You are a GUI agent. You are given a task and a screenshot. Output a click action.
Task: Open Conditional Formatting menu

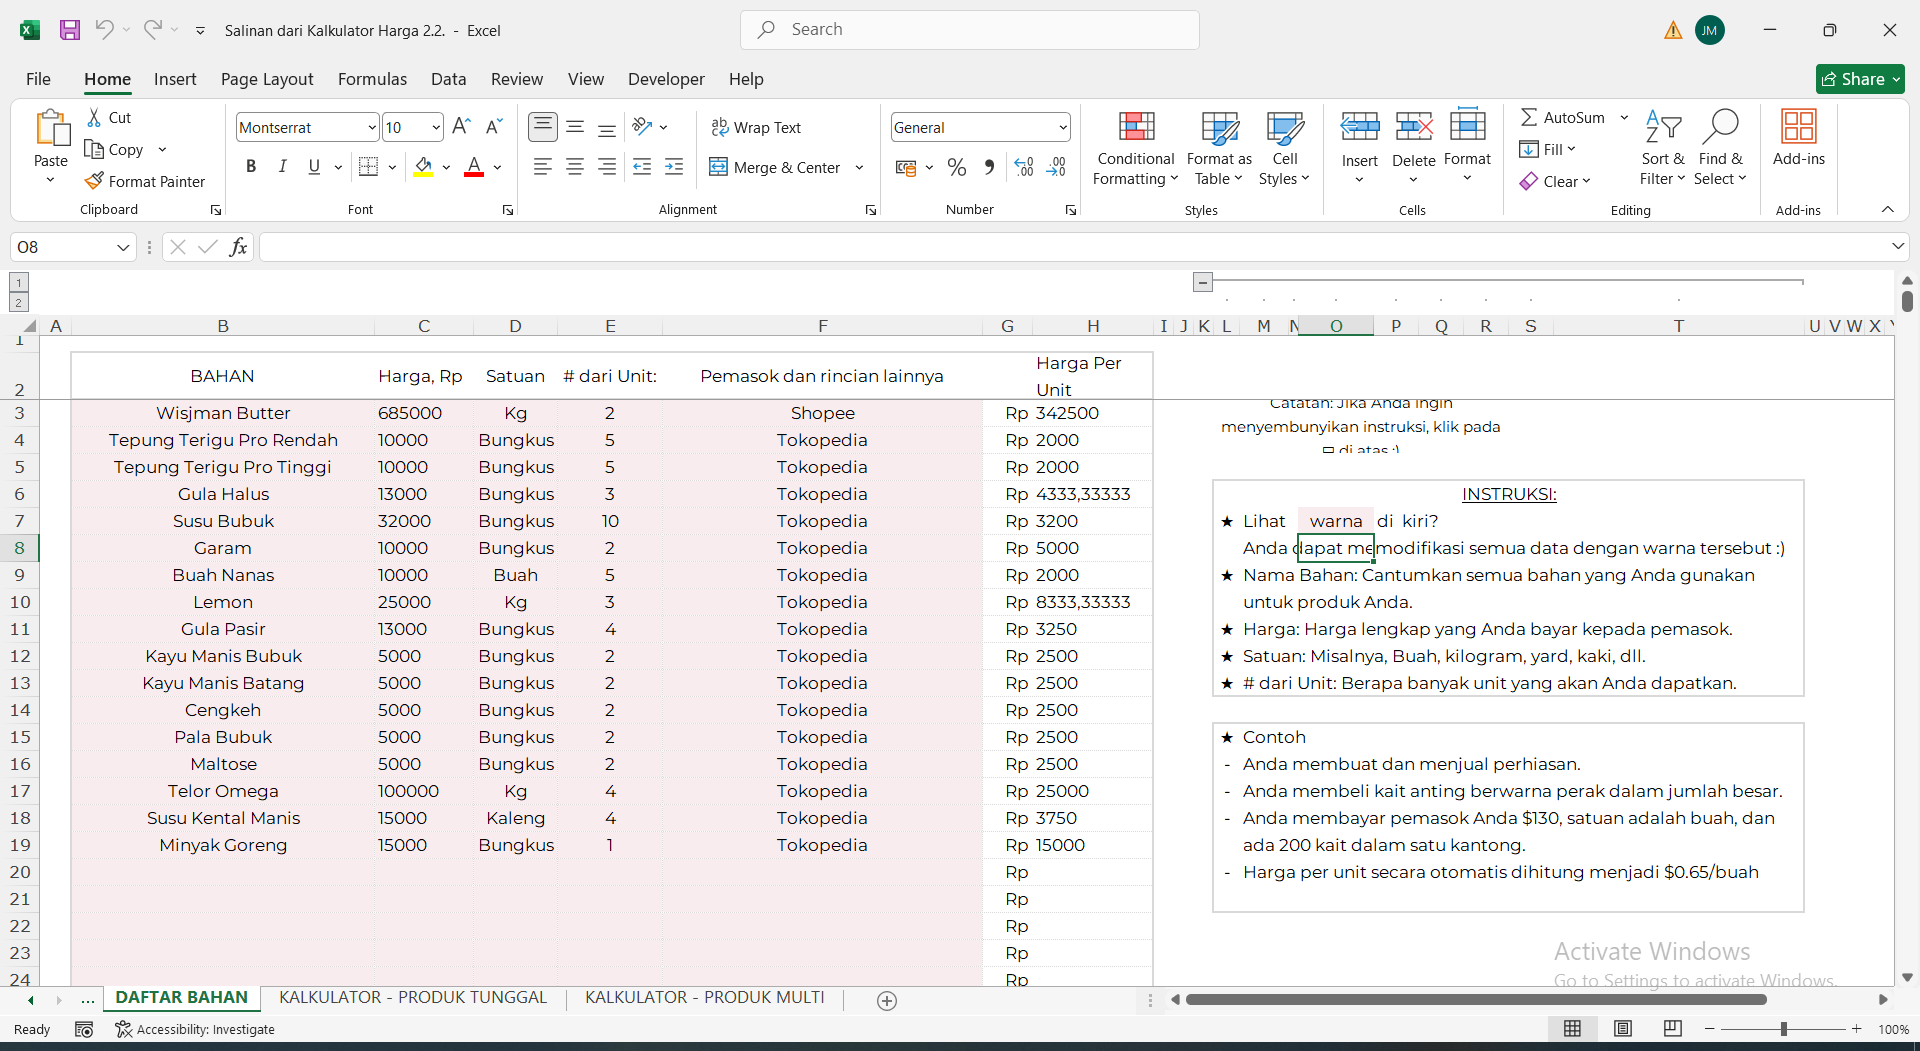pyautogui.click(x=1135, y=147)
